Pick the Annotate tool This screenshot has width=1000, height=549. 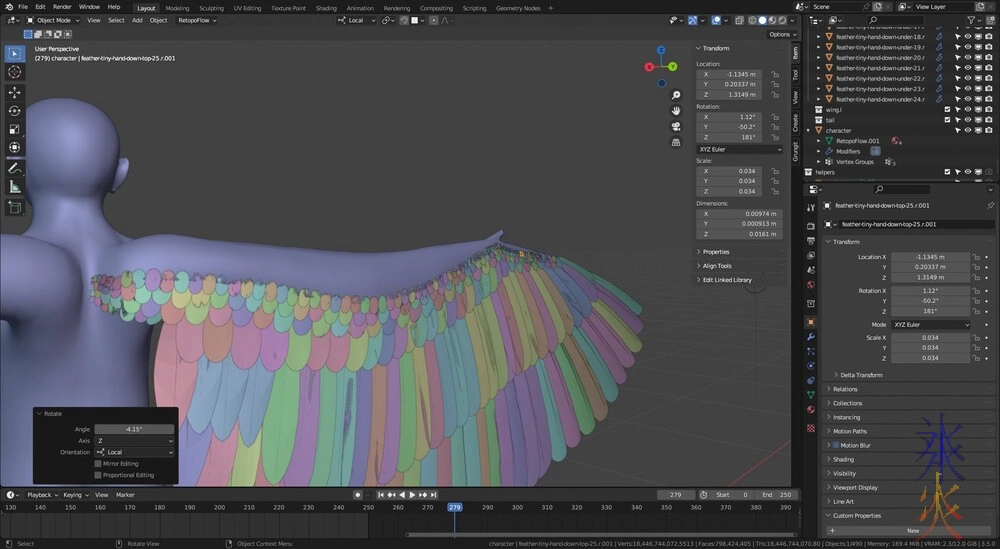(x=15, y=168)
